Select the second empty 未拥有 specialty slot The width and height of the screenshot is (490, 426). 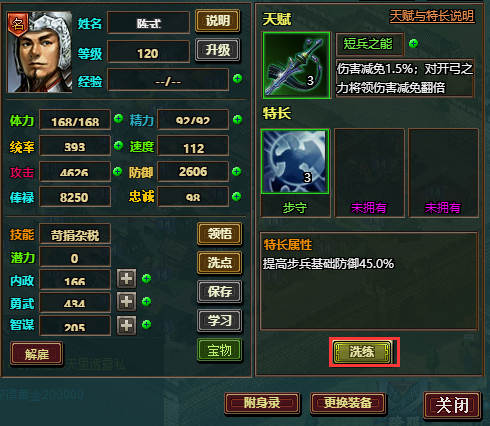click(x=443, y=173)
